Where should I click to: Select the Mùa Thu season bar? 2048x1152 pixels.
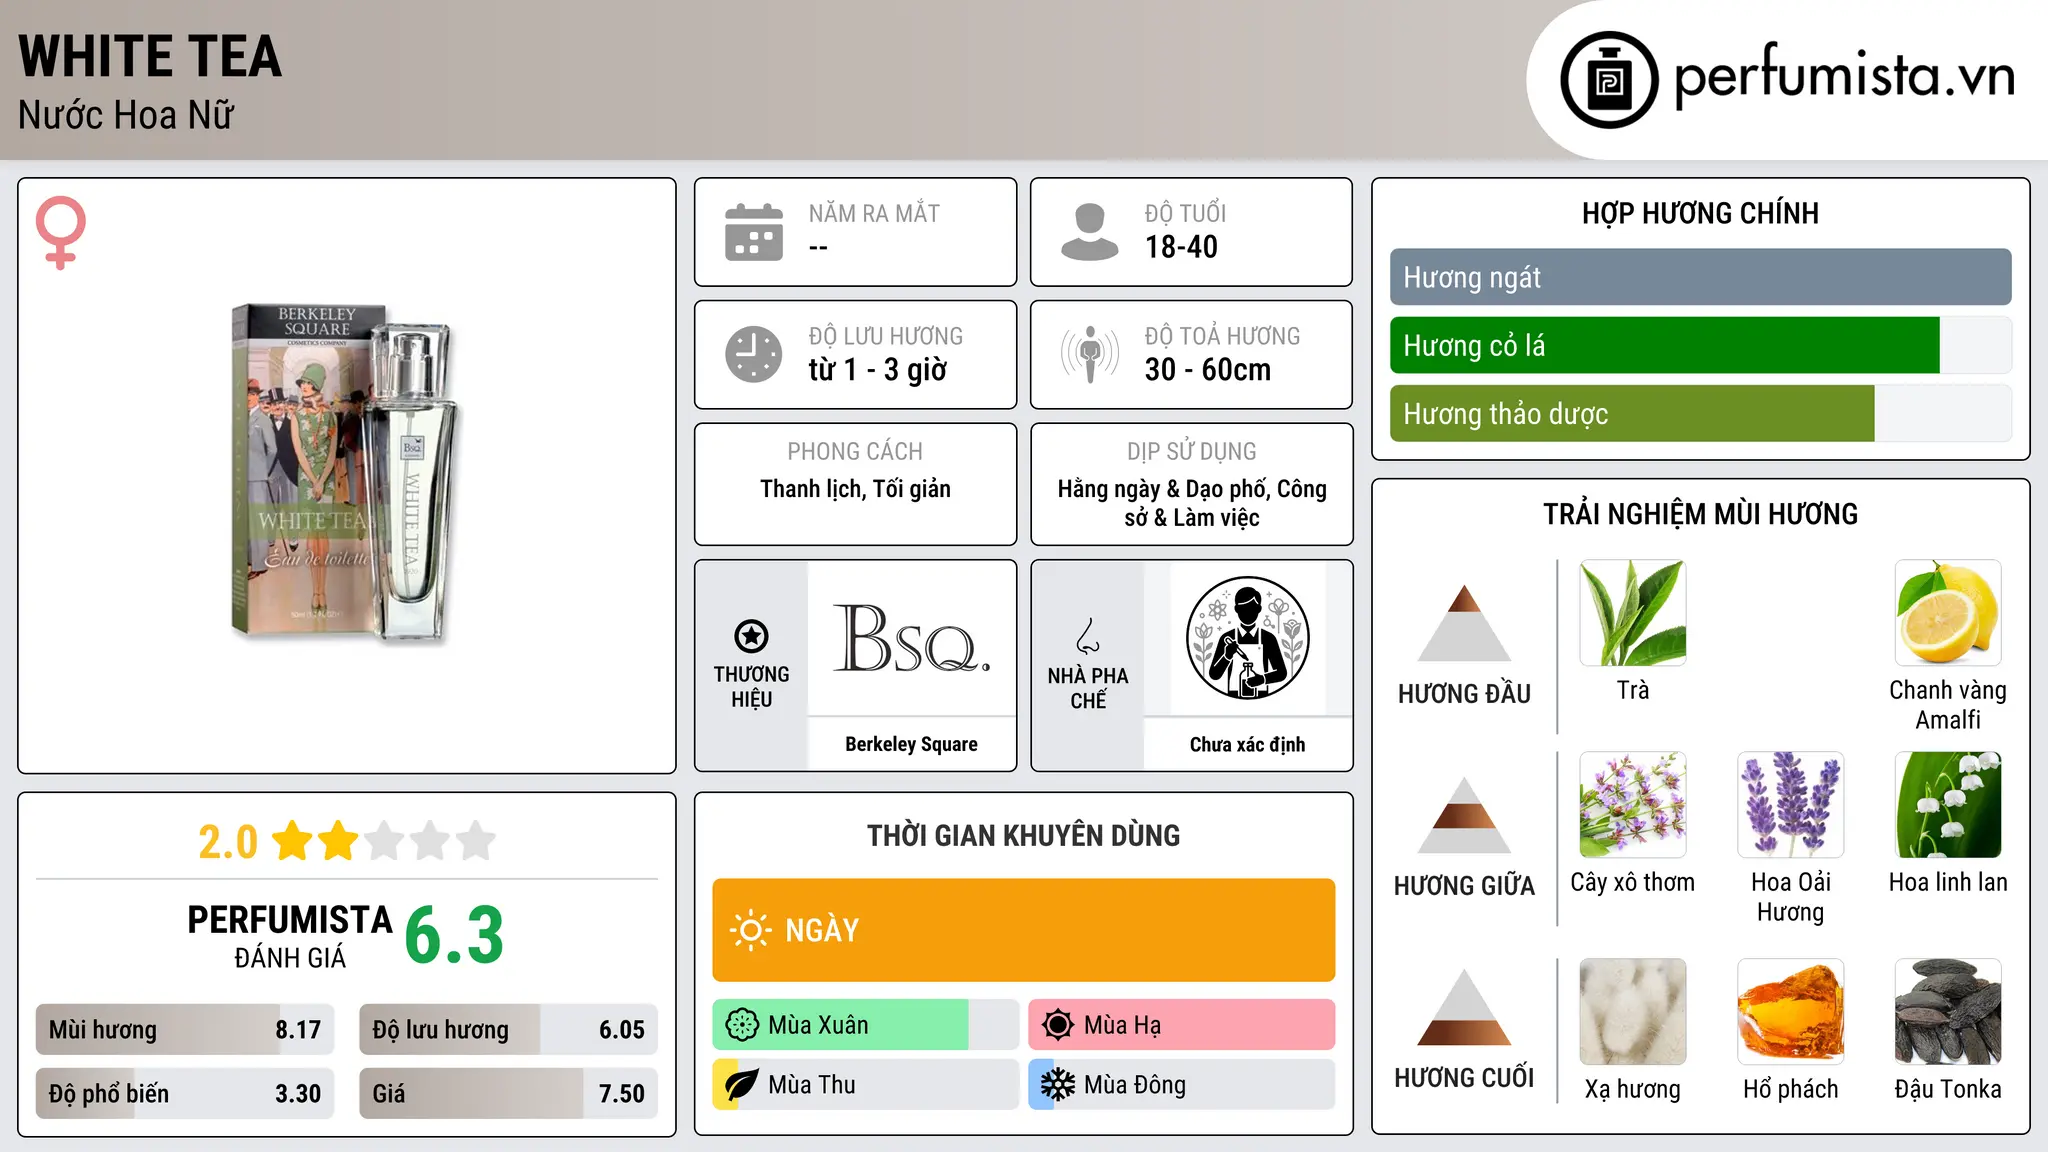click(x=865, y=1085)
